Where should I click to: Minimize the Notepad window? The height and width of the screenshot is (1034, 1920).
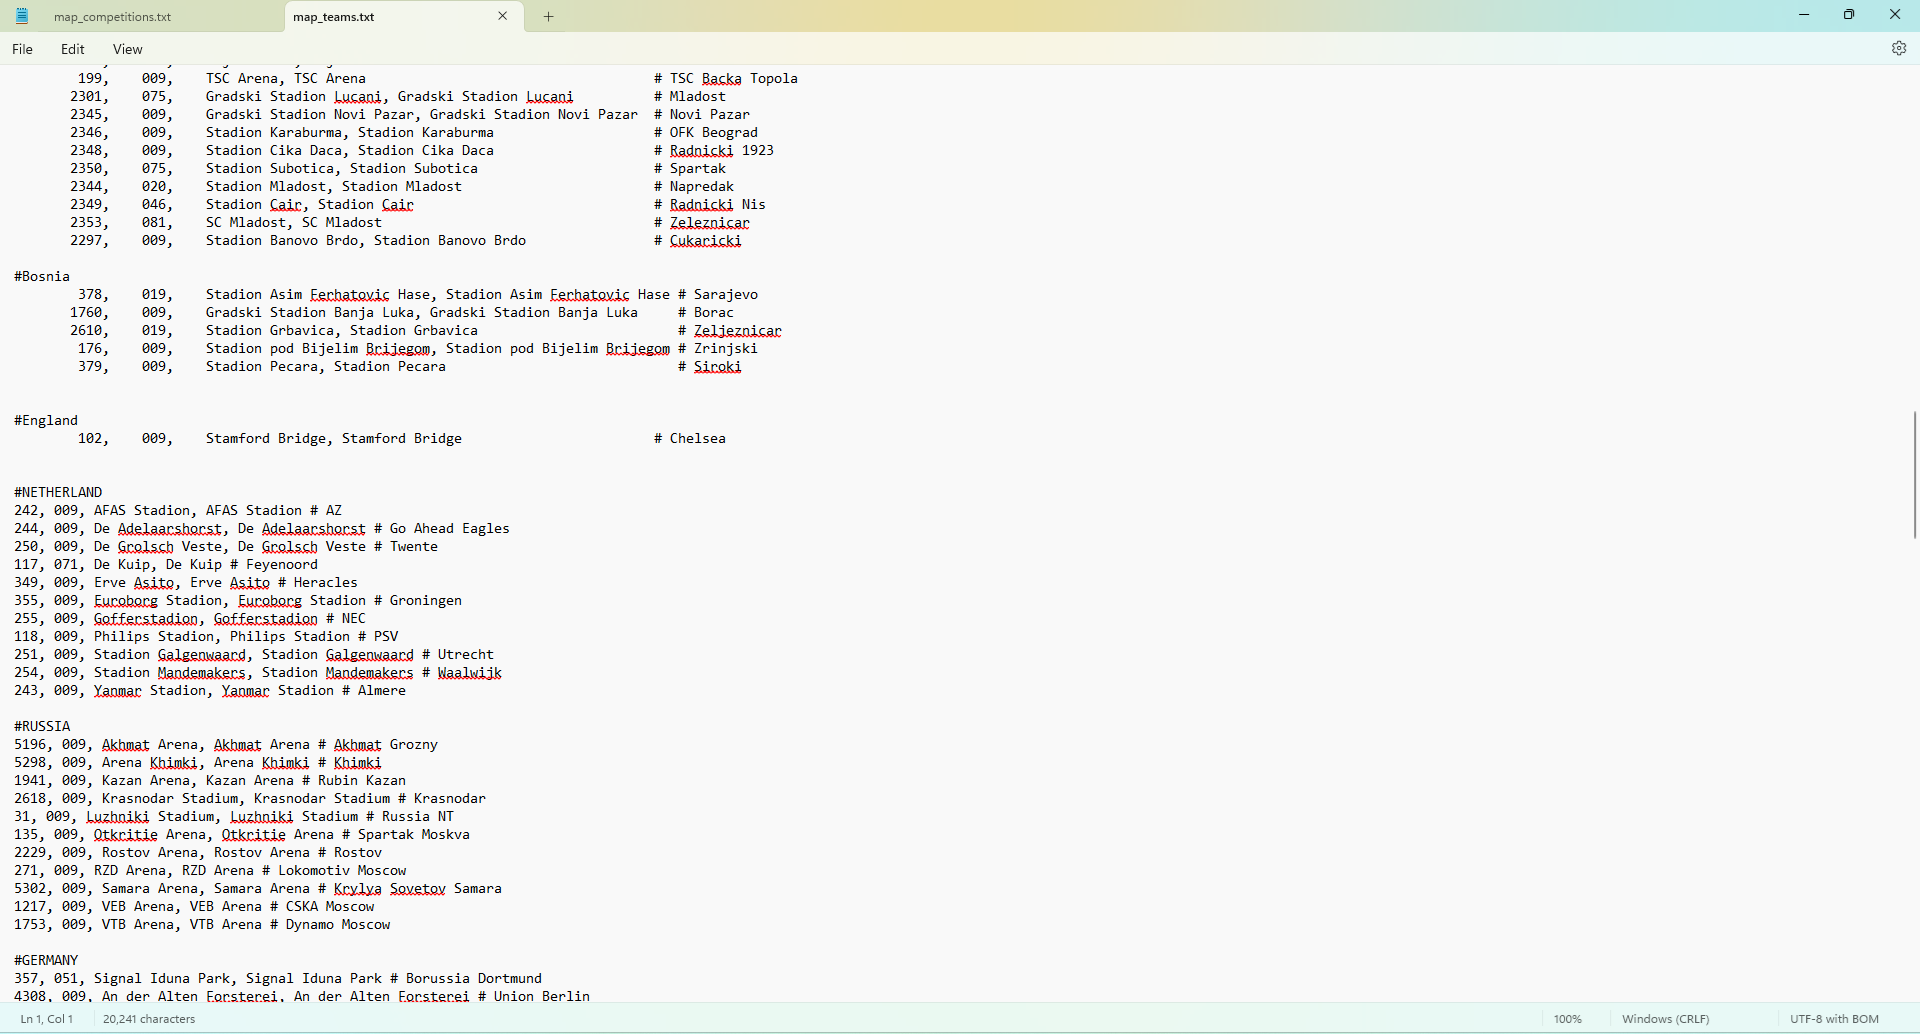pyautogui.click(x=1804, y=15)
